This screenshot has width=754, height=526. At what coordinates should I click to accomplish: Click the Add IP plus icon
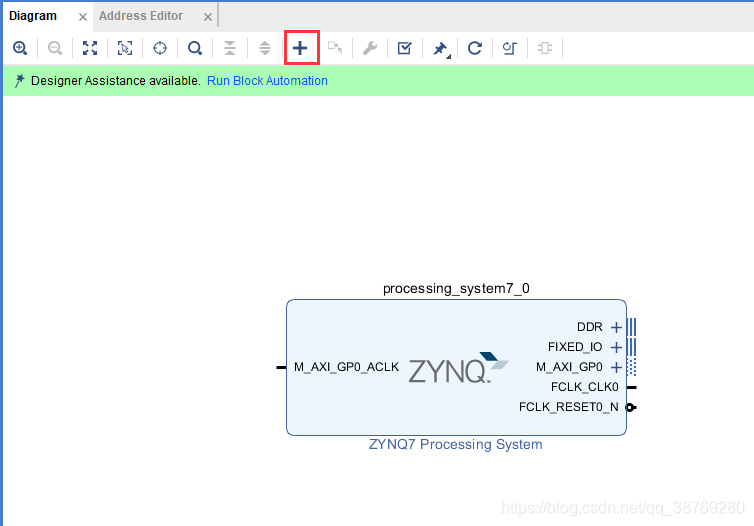point(300,48)
